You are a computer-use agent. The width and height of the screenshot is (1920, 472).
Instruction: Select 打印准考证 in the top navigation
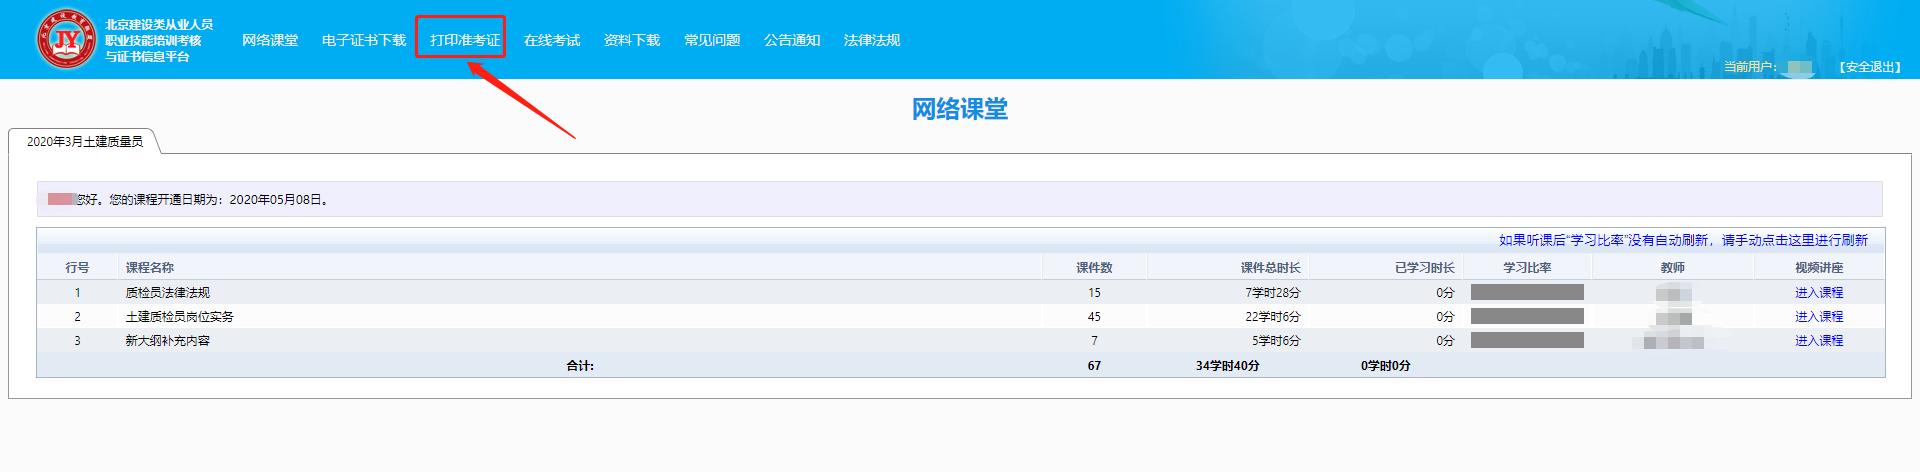point(464,40)
